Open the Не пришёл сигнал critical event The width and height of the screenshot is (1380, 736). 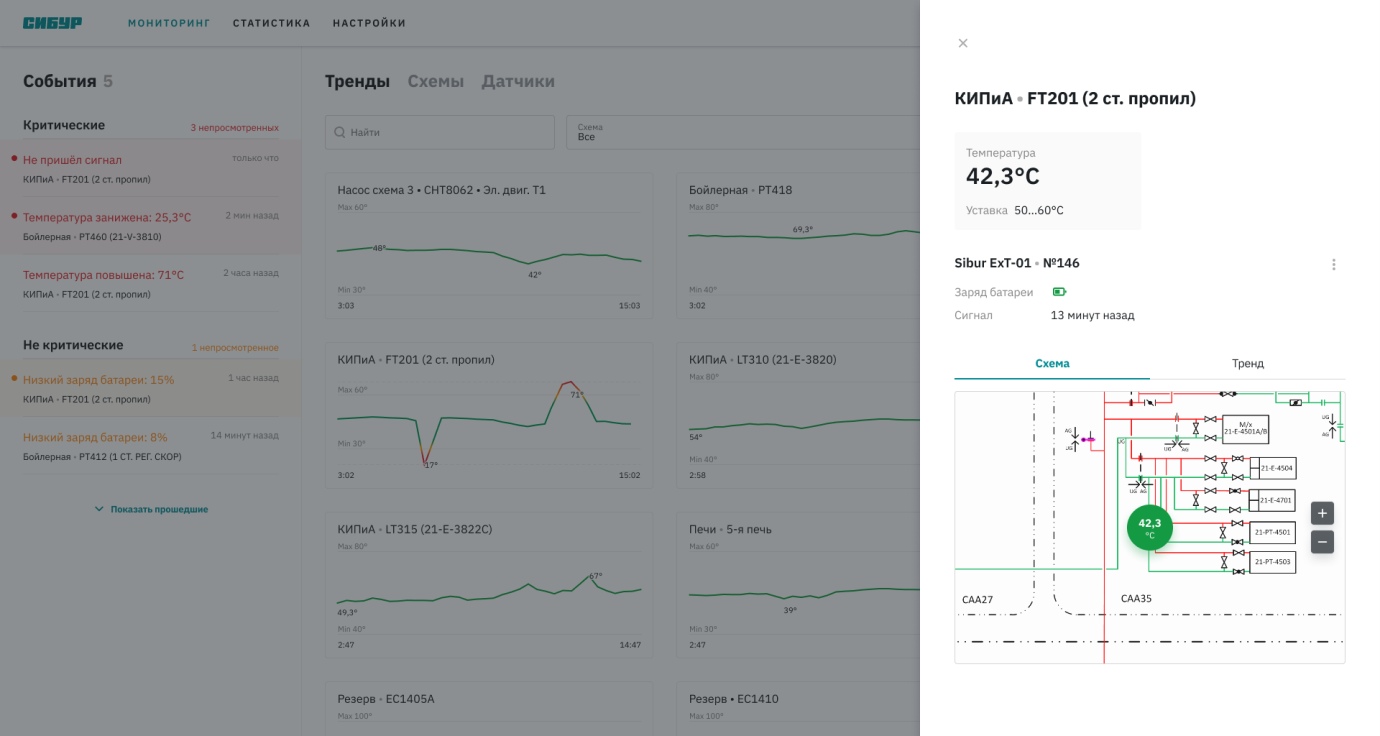tap(151, 168)
